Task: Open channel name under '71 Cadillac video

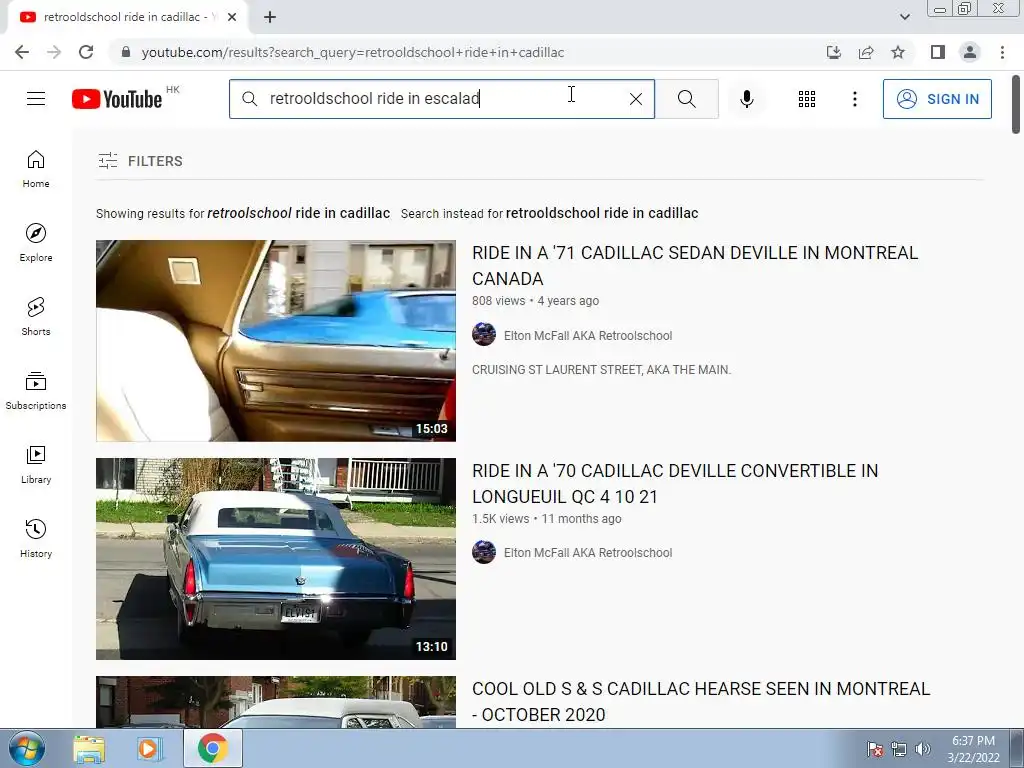Action: click(588, 336)
